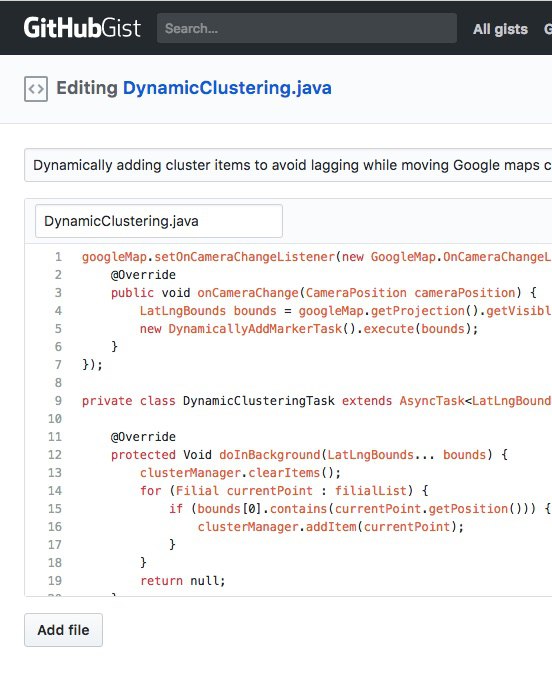Focus the Search gists field
The height and width of the screenshot is (677, 552).
tap(307, 28)
